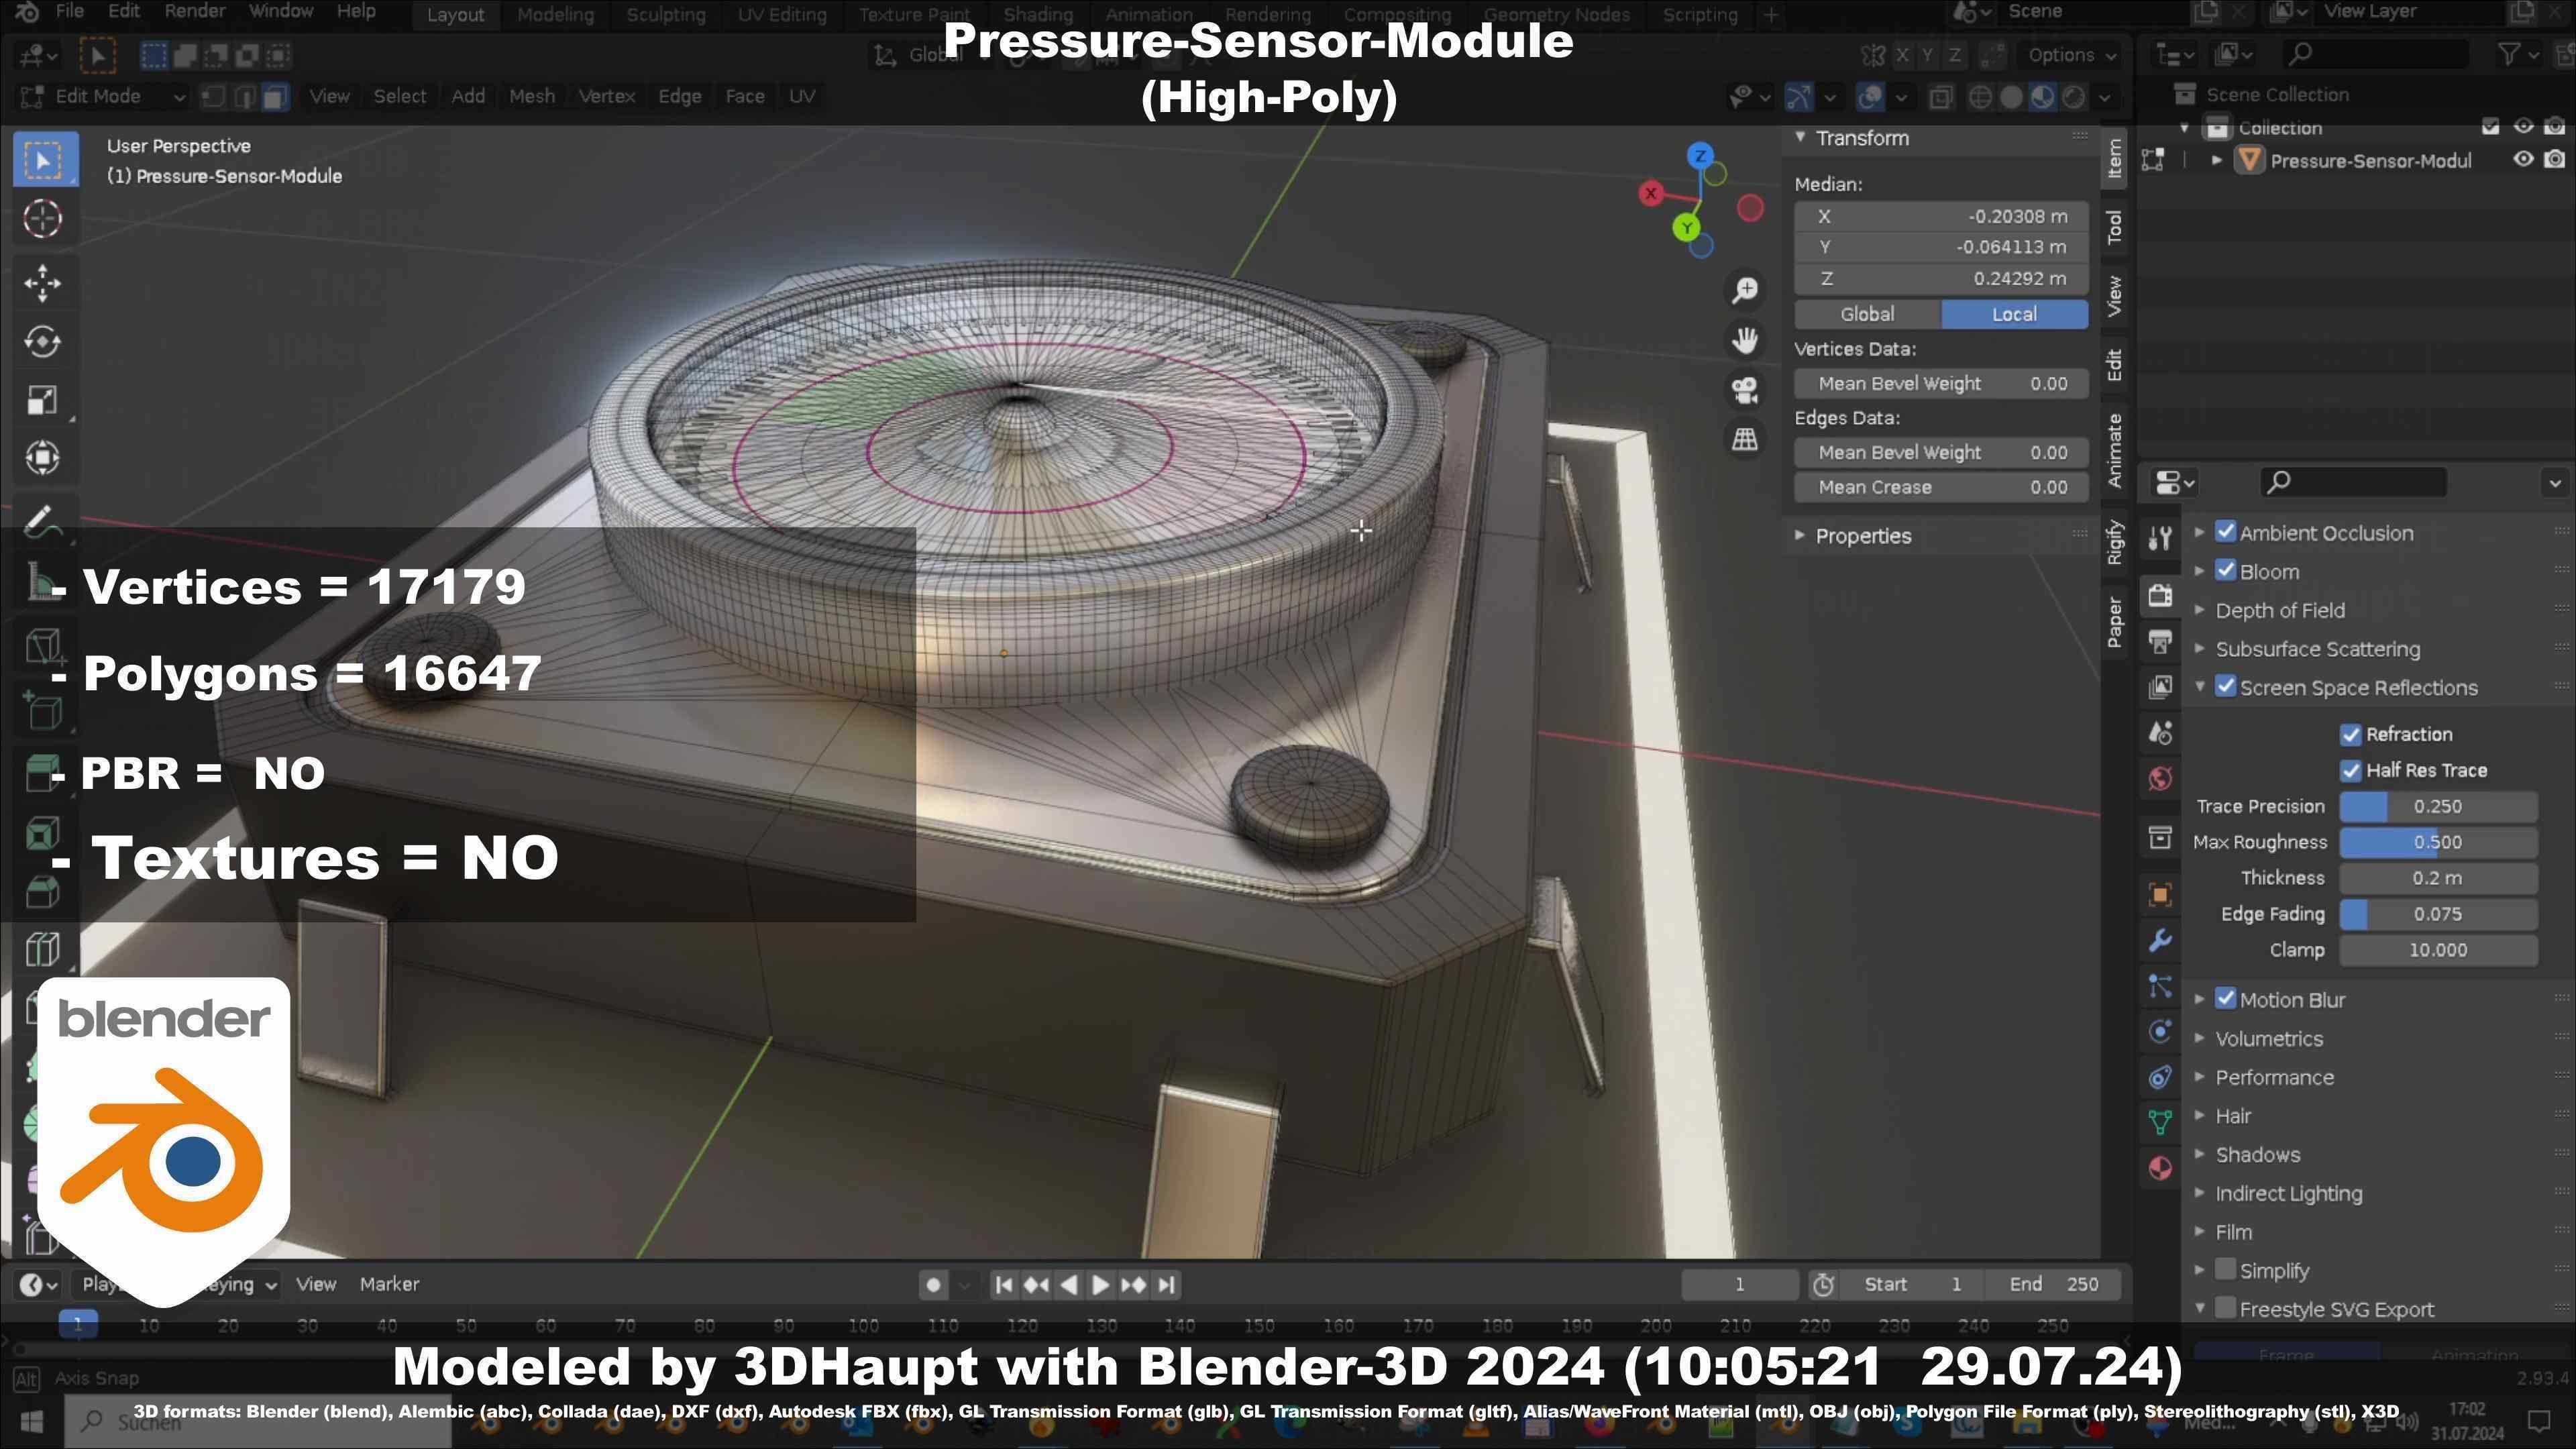Select the Rotate tool
2576x1449 pixels.
(x=43, y=342)
